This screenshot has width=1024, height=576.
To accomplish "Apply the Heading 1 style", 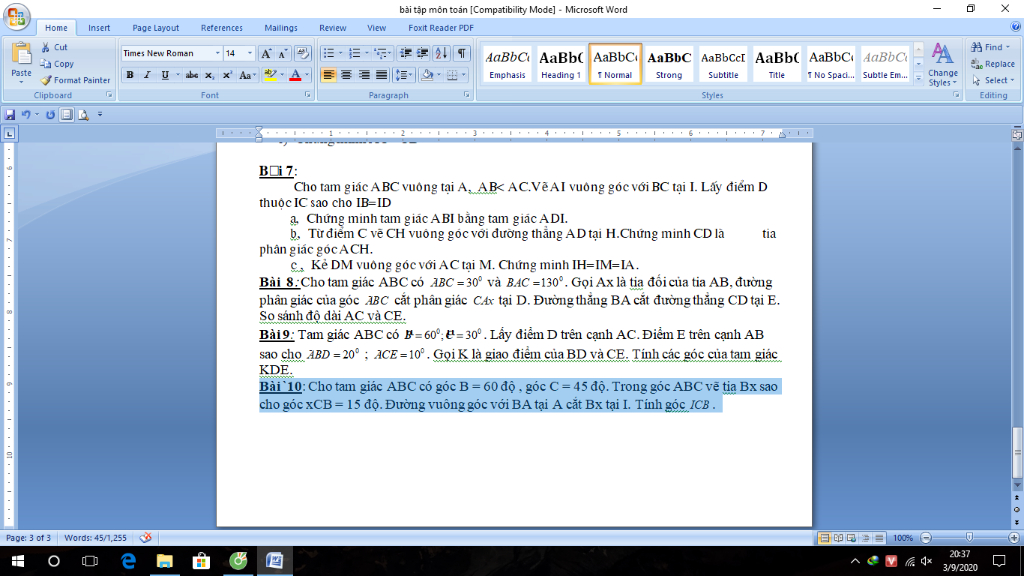I will (x=561, y=64).
